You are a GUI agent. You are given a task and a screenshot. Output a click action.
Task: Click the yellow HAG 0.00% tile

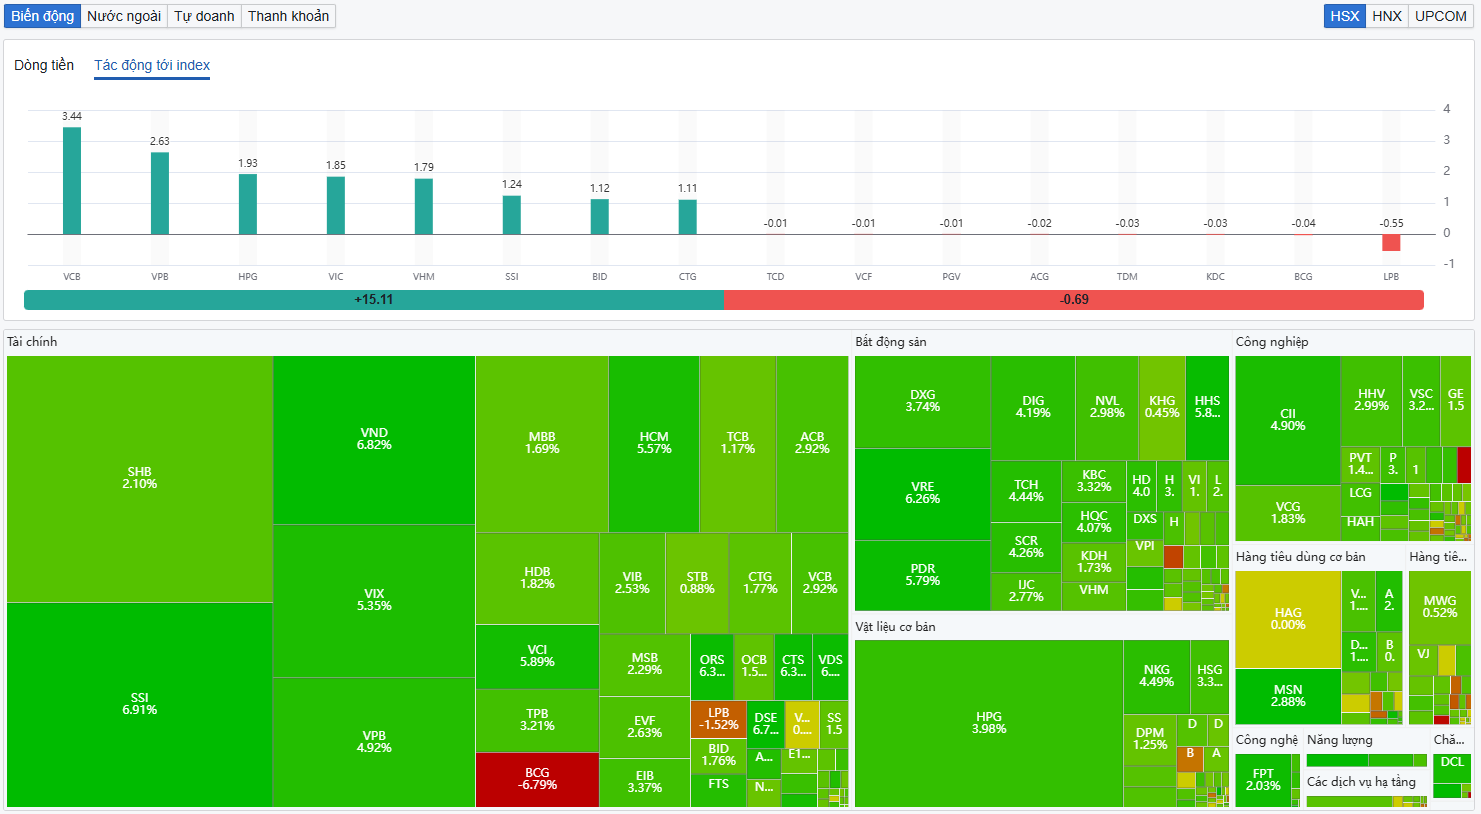click(x=1288, y=619)
